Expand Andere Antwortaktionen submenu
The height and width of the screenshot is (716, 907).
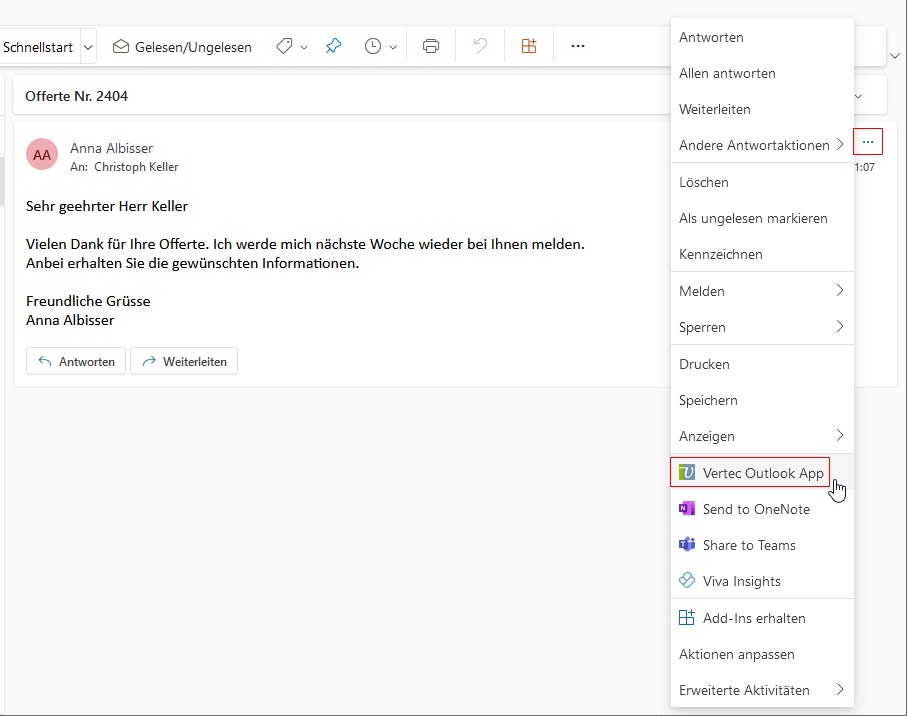[x=761, y=145]
